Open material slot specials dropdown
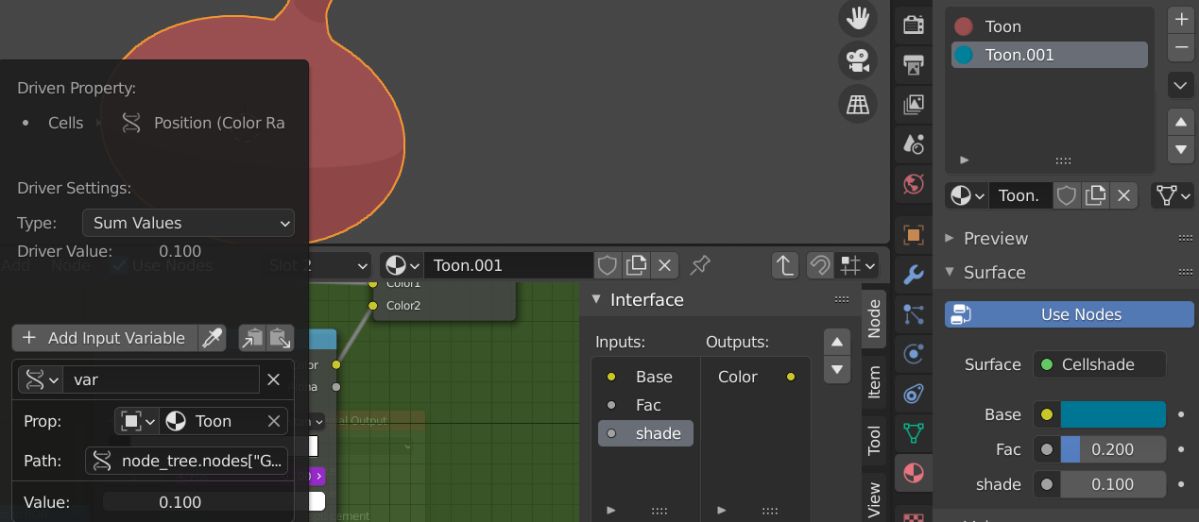 1181,85
